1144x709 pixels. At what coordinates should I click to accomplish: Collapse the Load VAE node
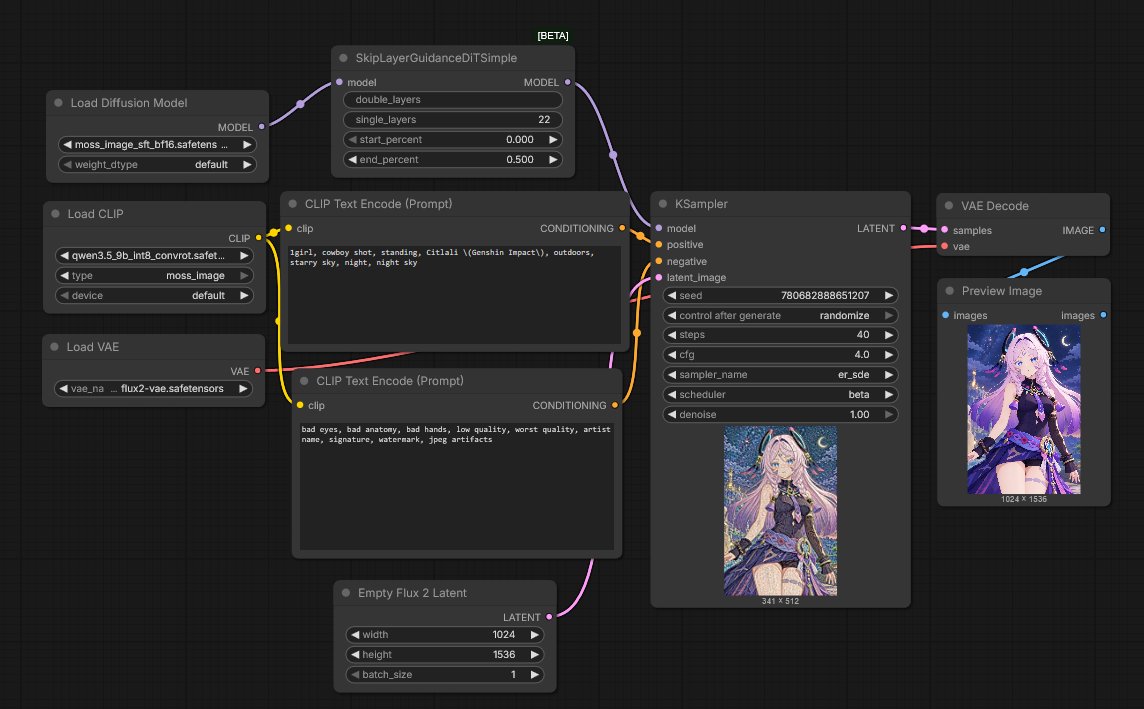coord(54,346)
